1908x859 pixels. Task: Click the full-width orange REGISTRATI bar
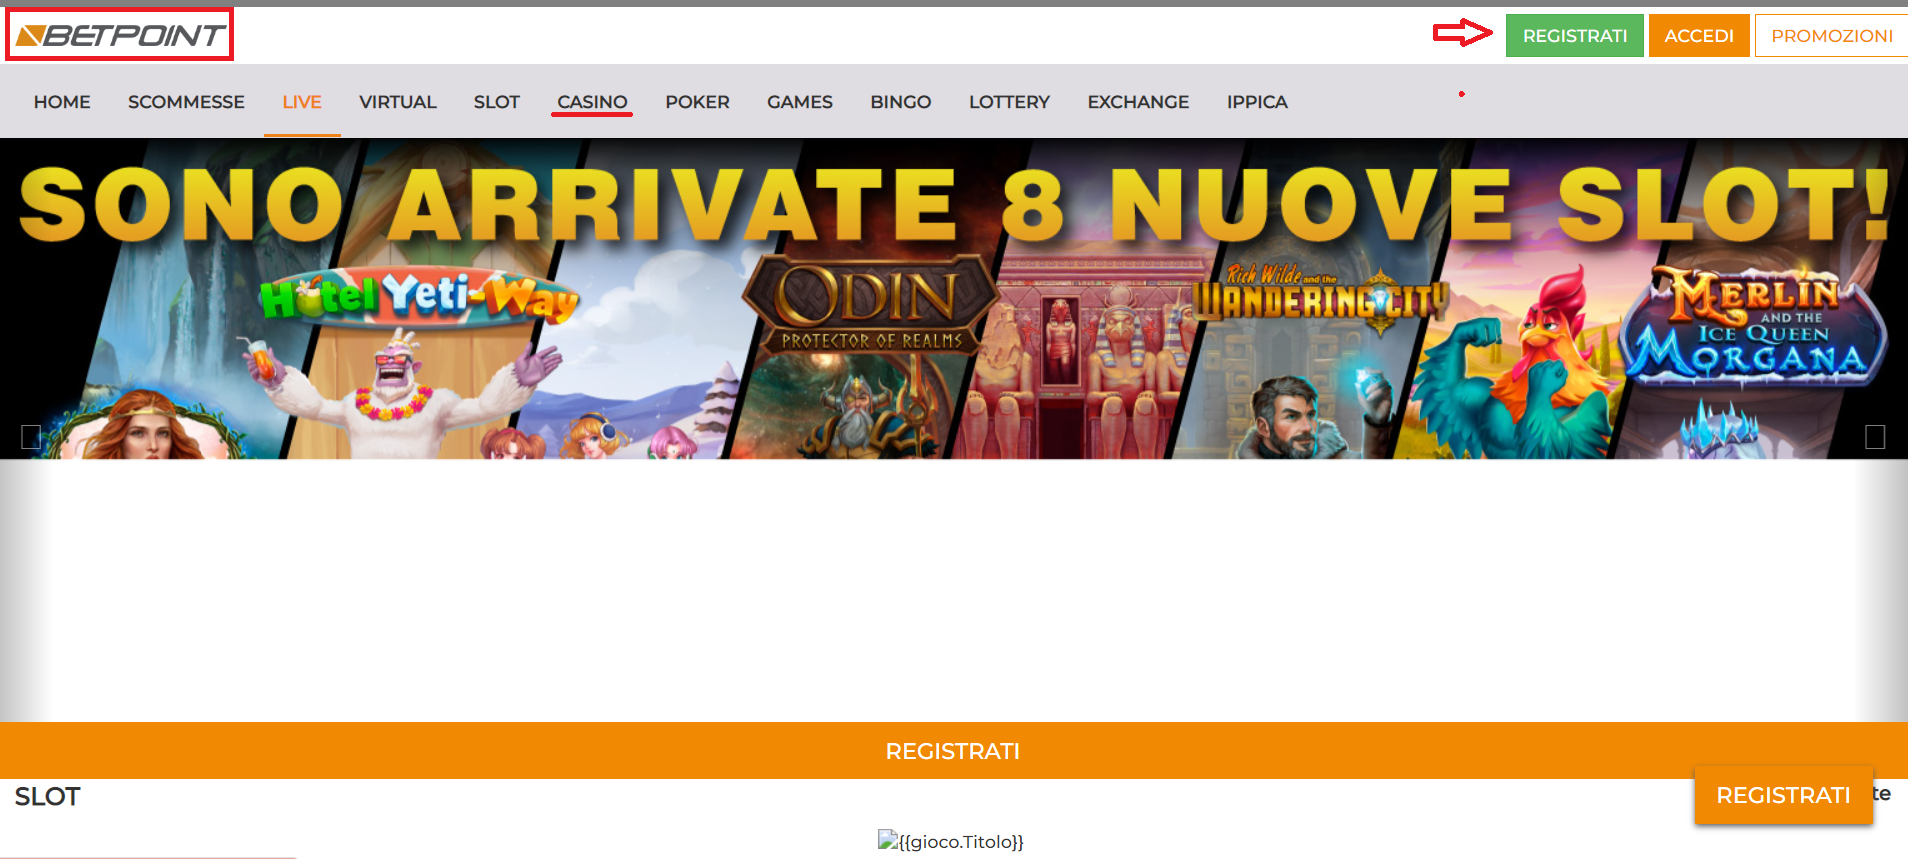point(954,751)
